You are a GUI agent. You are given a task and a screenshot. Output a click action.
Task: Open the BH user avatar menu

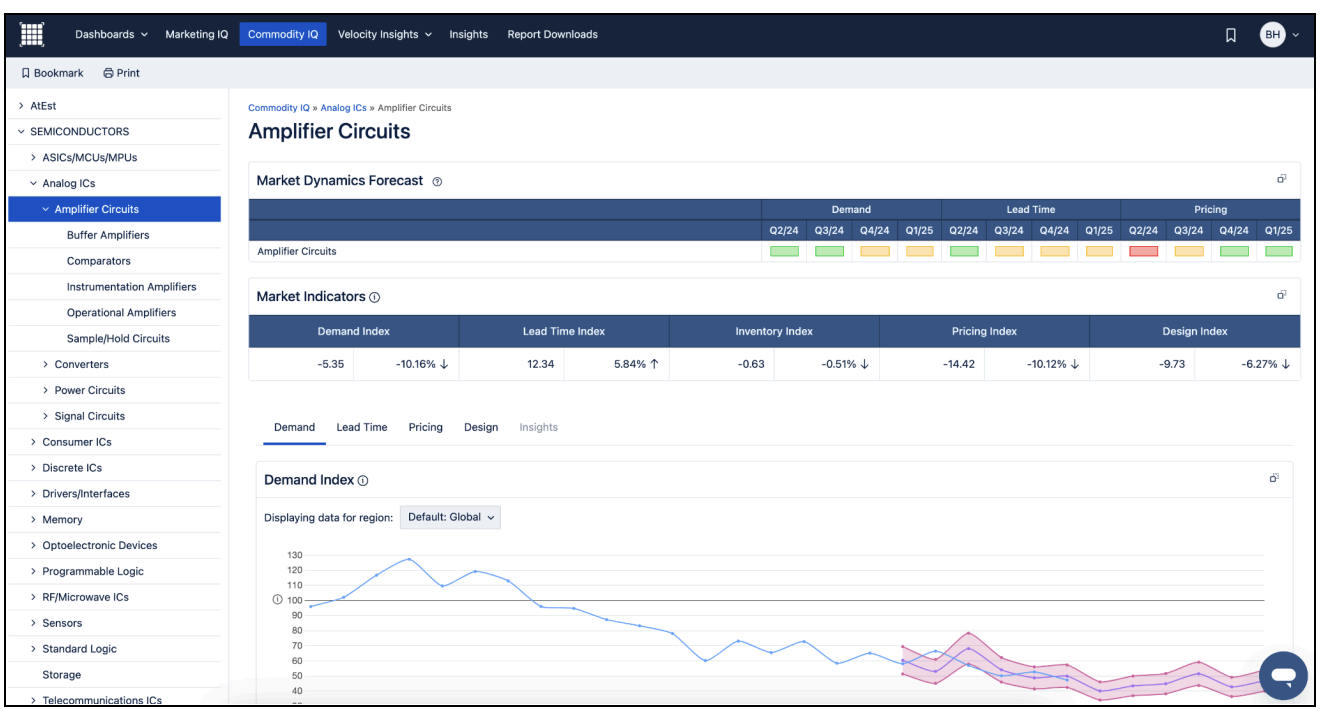tap(1278, 35)
